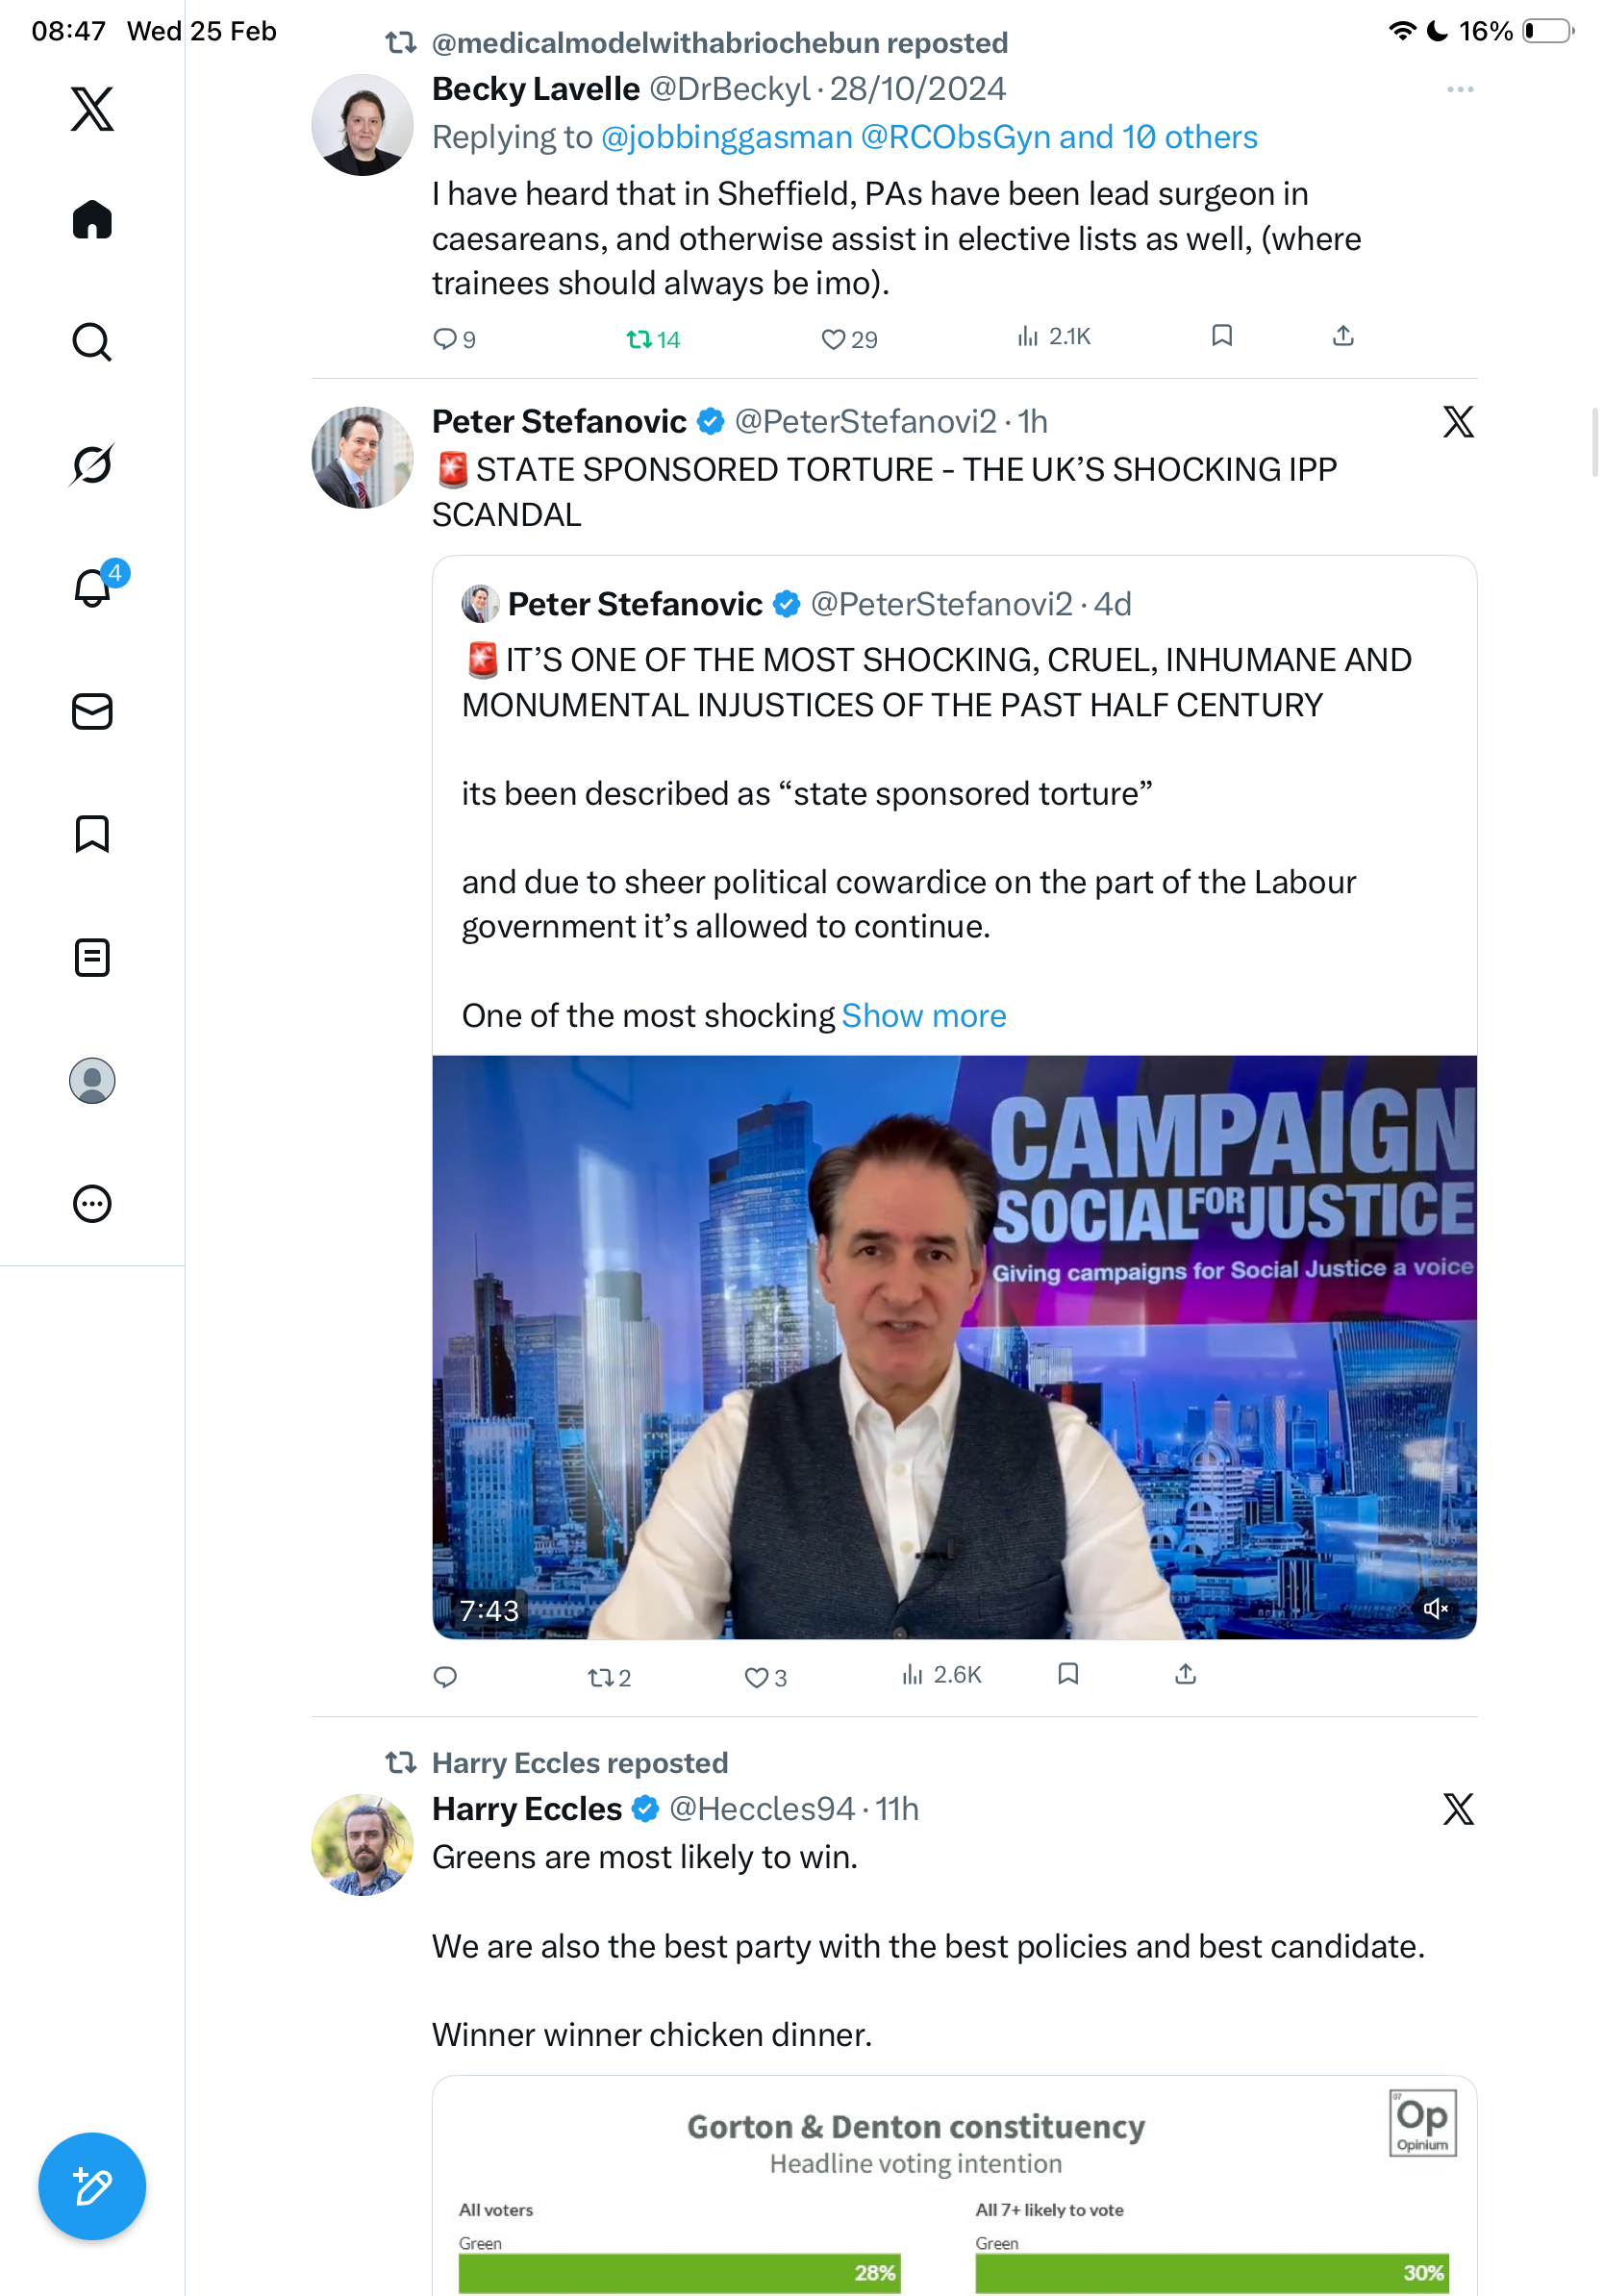Tap the compose post button
1604x2296 pixels.
92,2186
